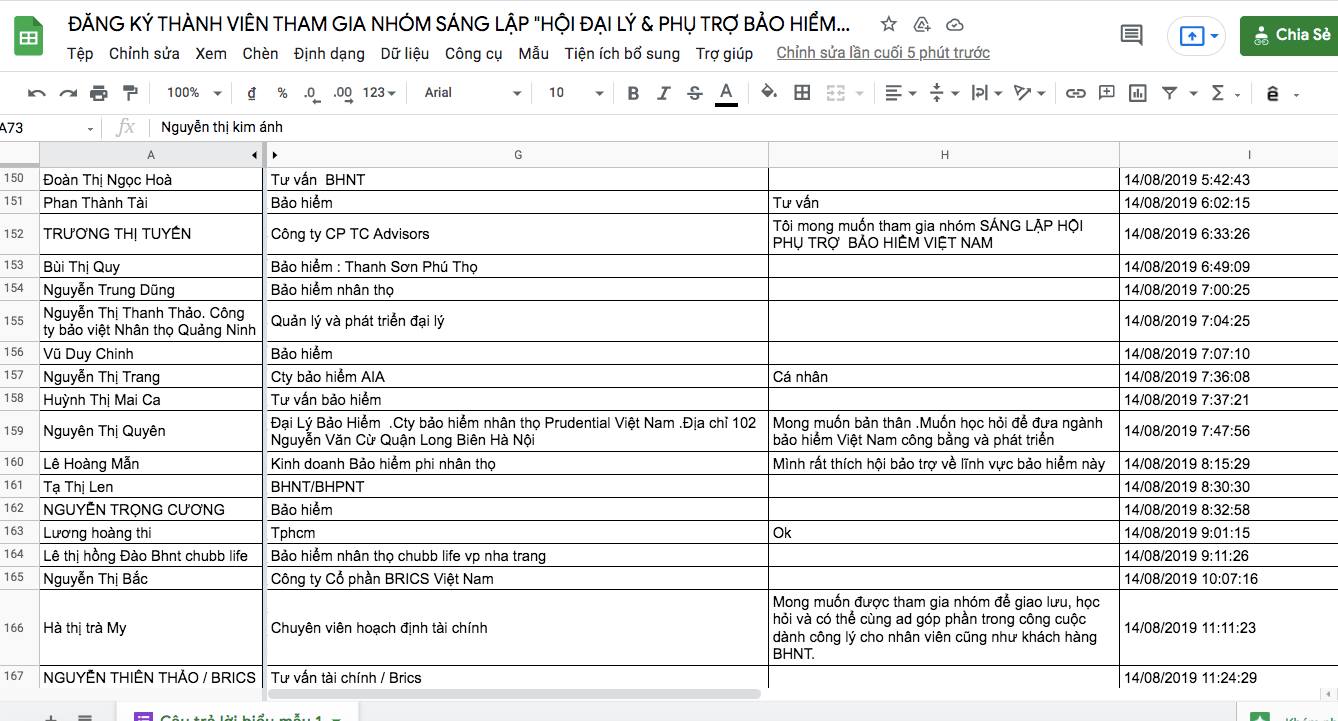The image size is (1338, 721).
Task: Select row 159 header
Action: (19, 431)
